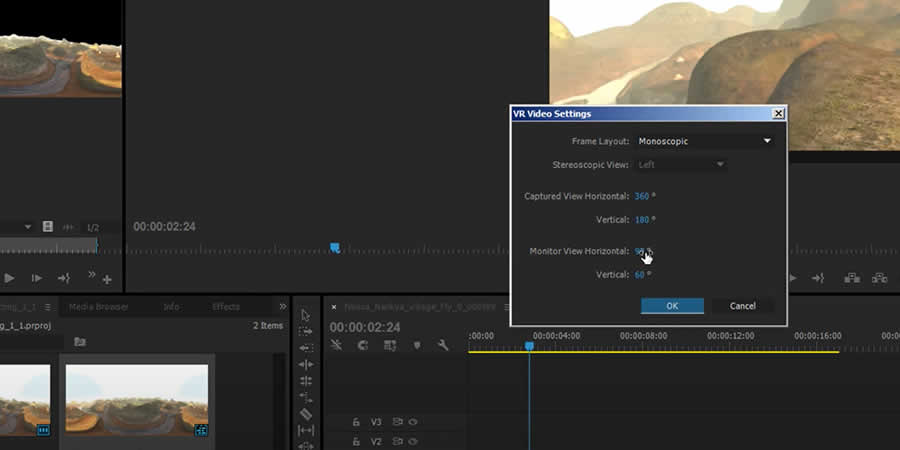Click the new bin folder icon

[79, 342]
